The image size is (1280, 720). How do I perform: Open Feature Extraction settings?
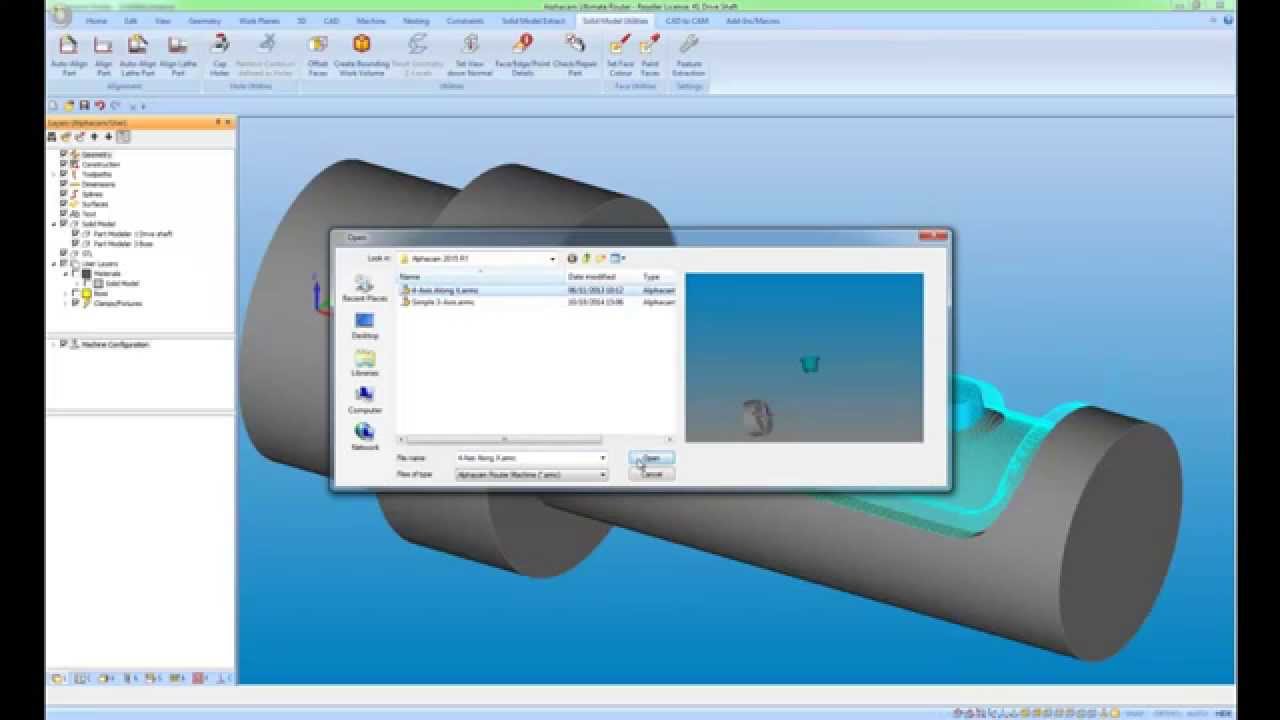point(688,54)
